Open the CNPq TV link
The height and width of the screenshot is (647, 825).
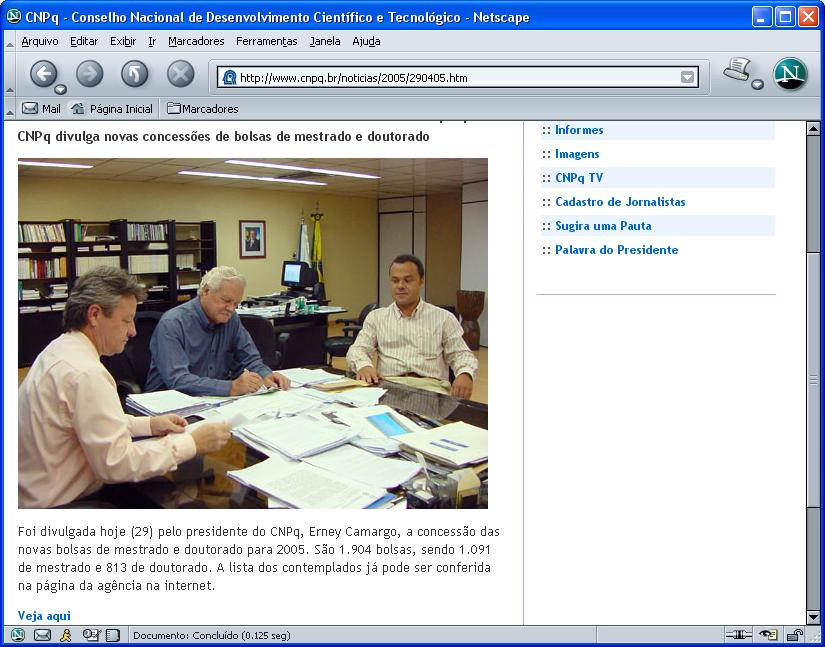click(x=579, y=178)
